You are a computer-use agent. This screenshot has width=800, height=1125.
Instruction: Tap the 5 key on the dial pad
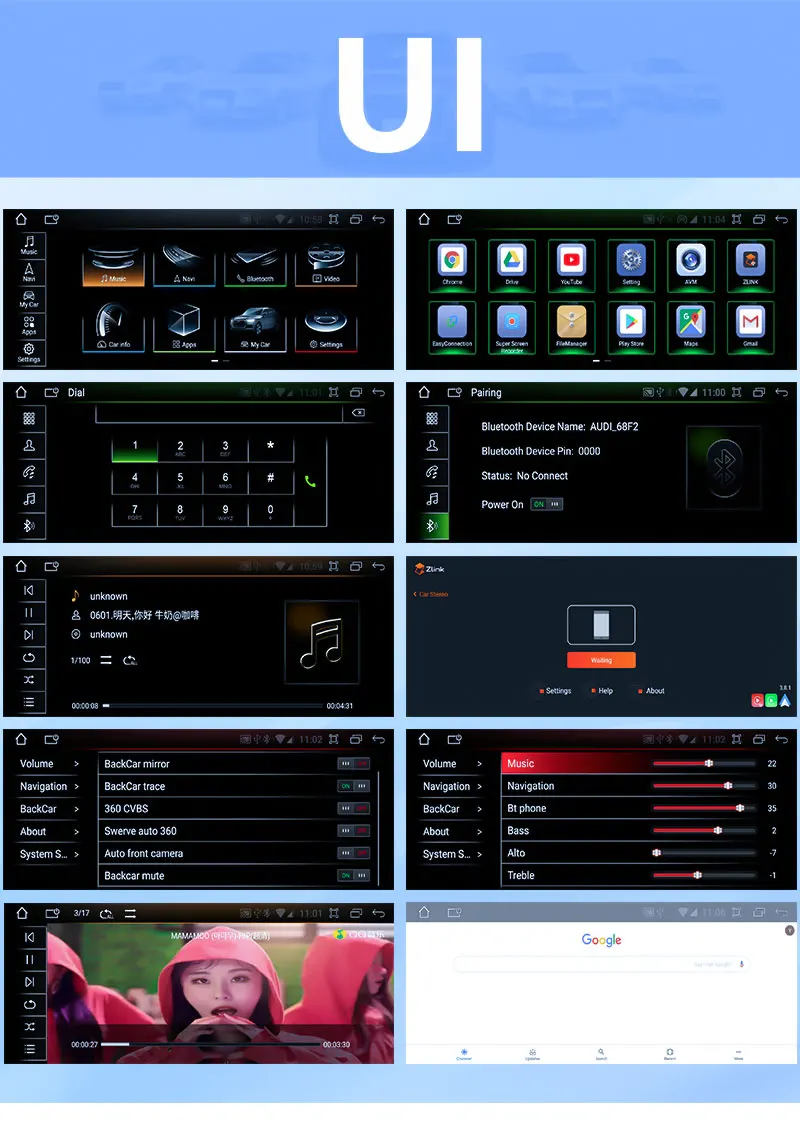click(x=180, y=480)
